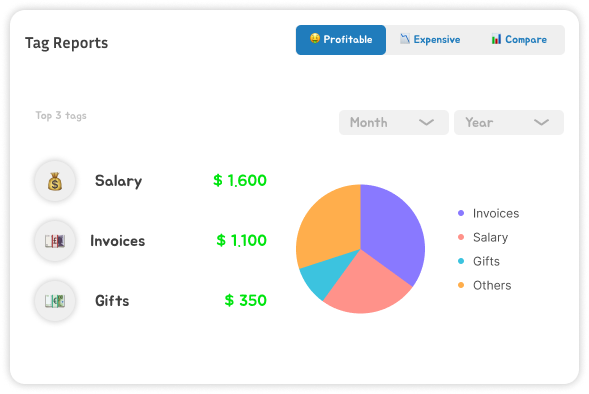Click the blue Gifts legend dot
The height and width of the screenshot is (394, 589).
(x=461, y=261)
